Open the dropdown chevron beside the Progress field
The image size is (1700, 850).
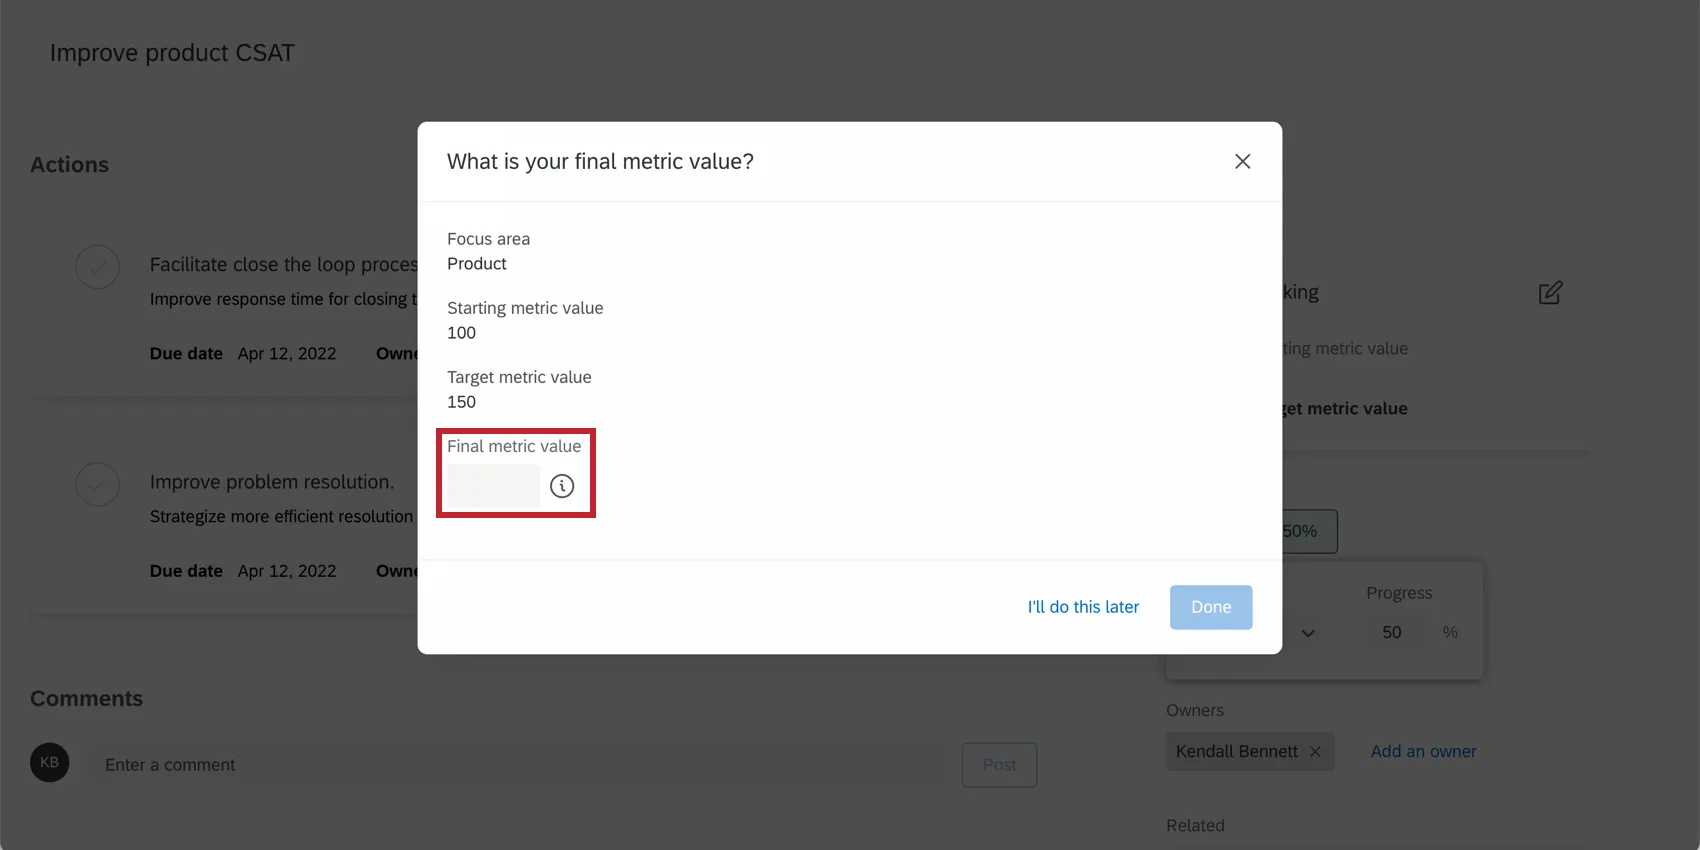1308,632
